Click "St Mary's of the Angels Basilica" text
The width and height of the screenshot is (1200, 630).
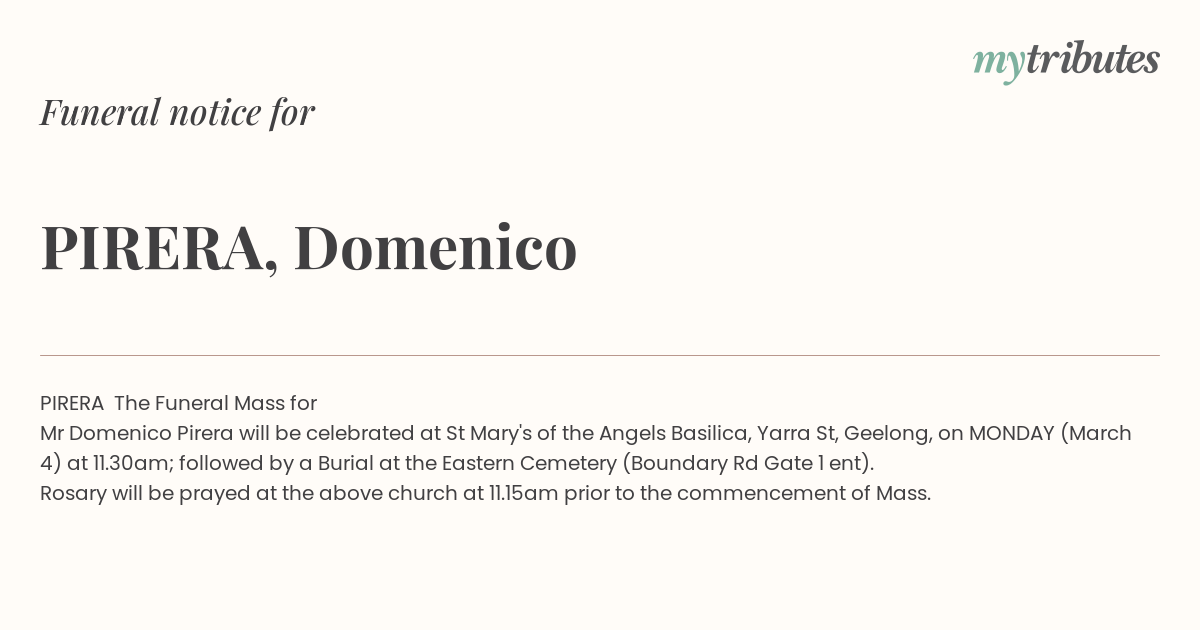598,433
